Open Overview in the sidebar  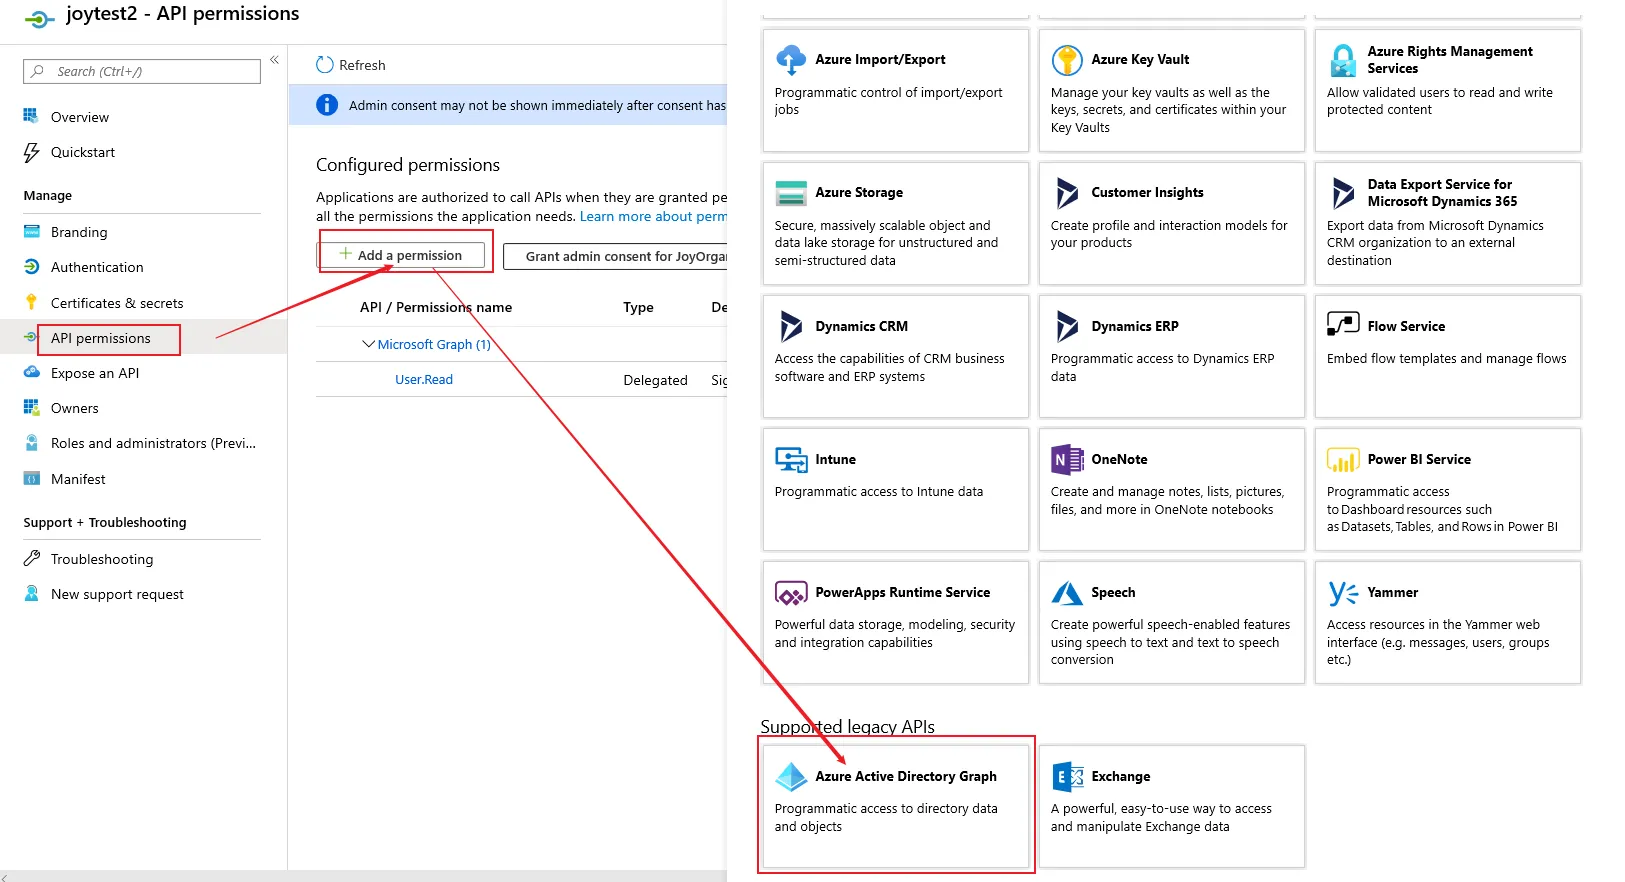pos(80,117)
